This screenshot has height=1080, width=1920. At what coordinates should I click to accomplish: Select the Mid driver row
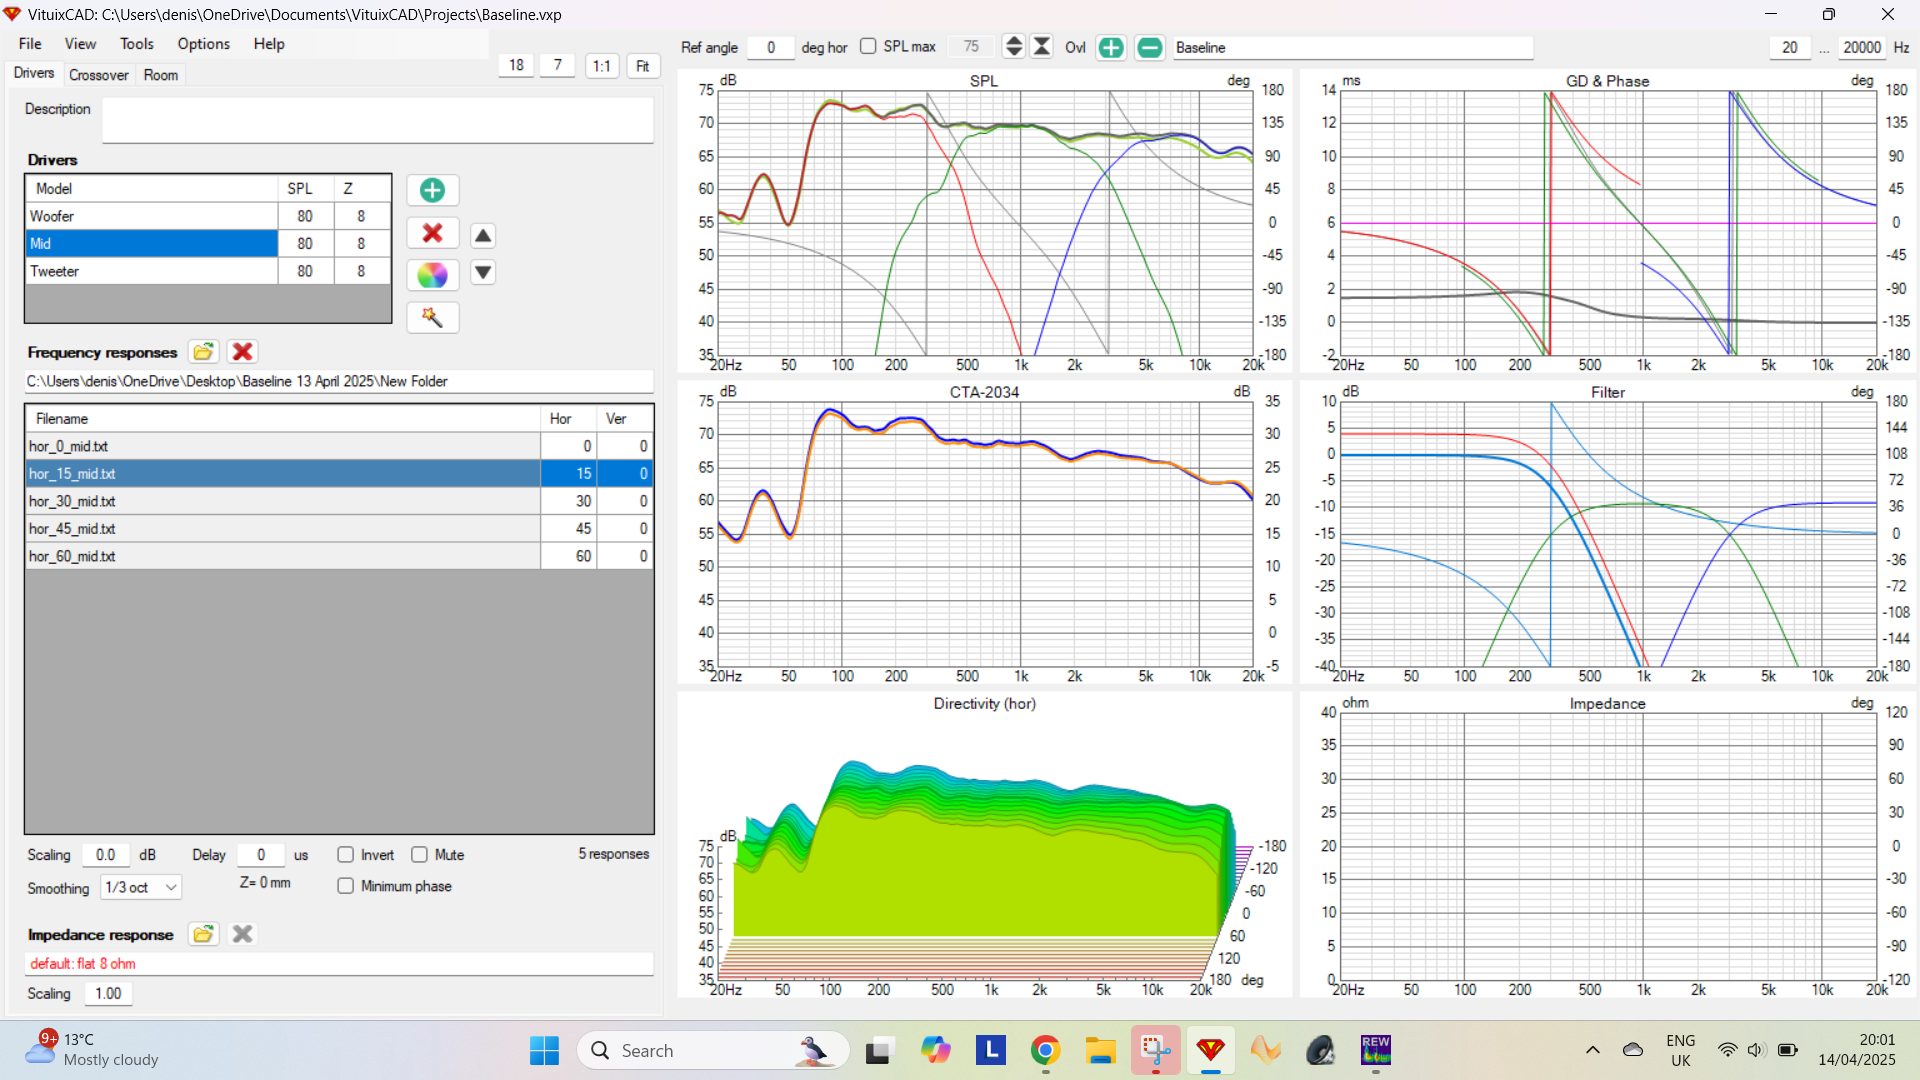[x=208, y=243]
